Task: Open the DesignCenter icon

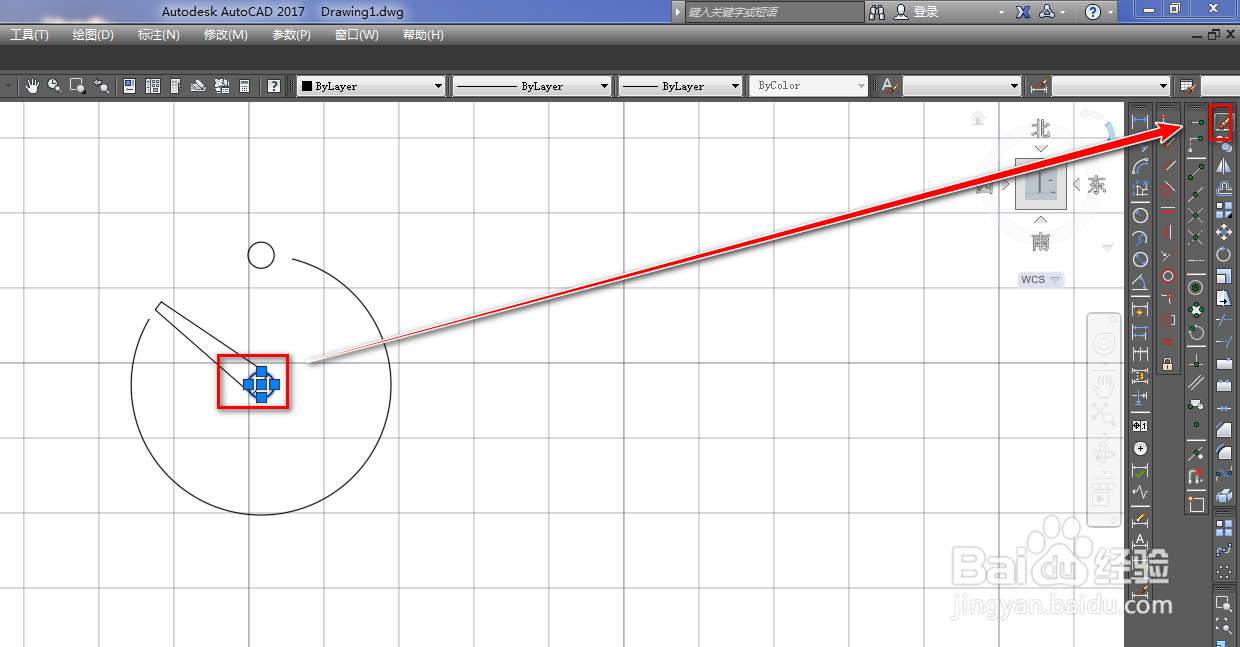Action: click(153, 86)
